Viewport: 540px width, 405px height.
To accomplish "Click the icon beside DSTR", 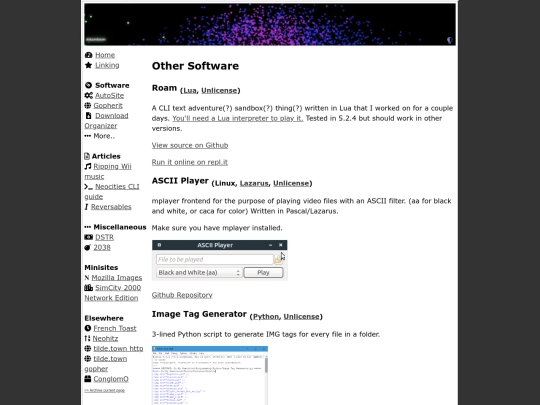I will pyautogui.click(x=89, y=237).
